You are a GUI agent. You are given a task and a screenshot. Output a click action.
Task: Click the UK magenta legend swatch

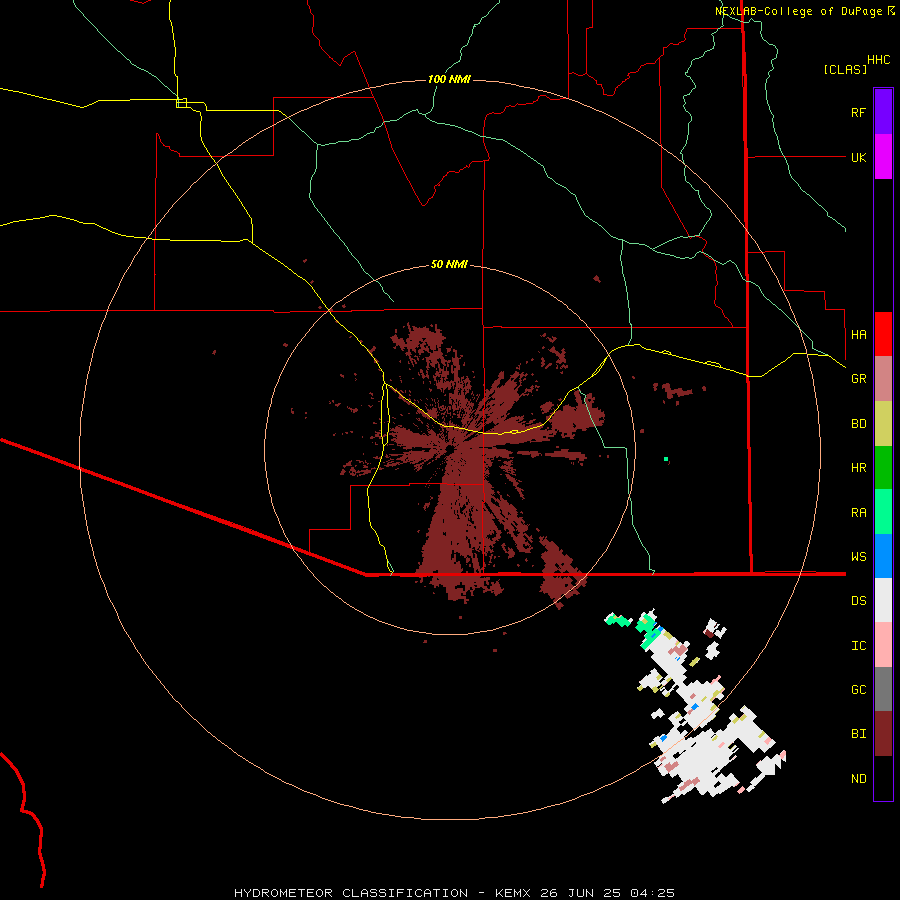point(883,157)
